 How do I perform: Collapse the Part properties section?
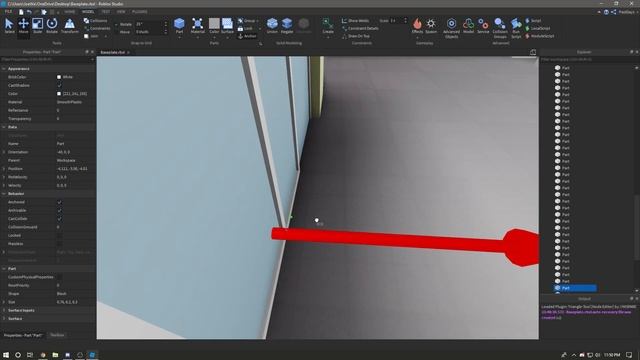(4, 269)
